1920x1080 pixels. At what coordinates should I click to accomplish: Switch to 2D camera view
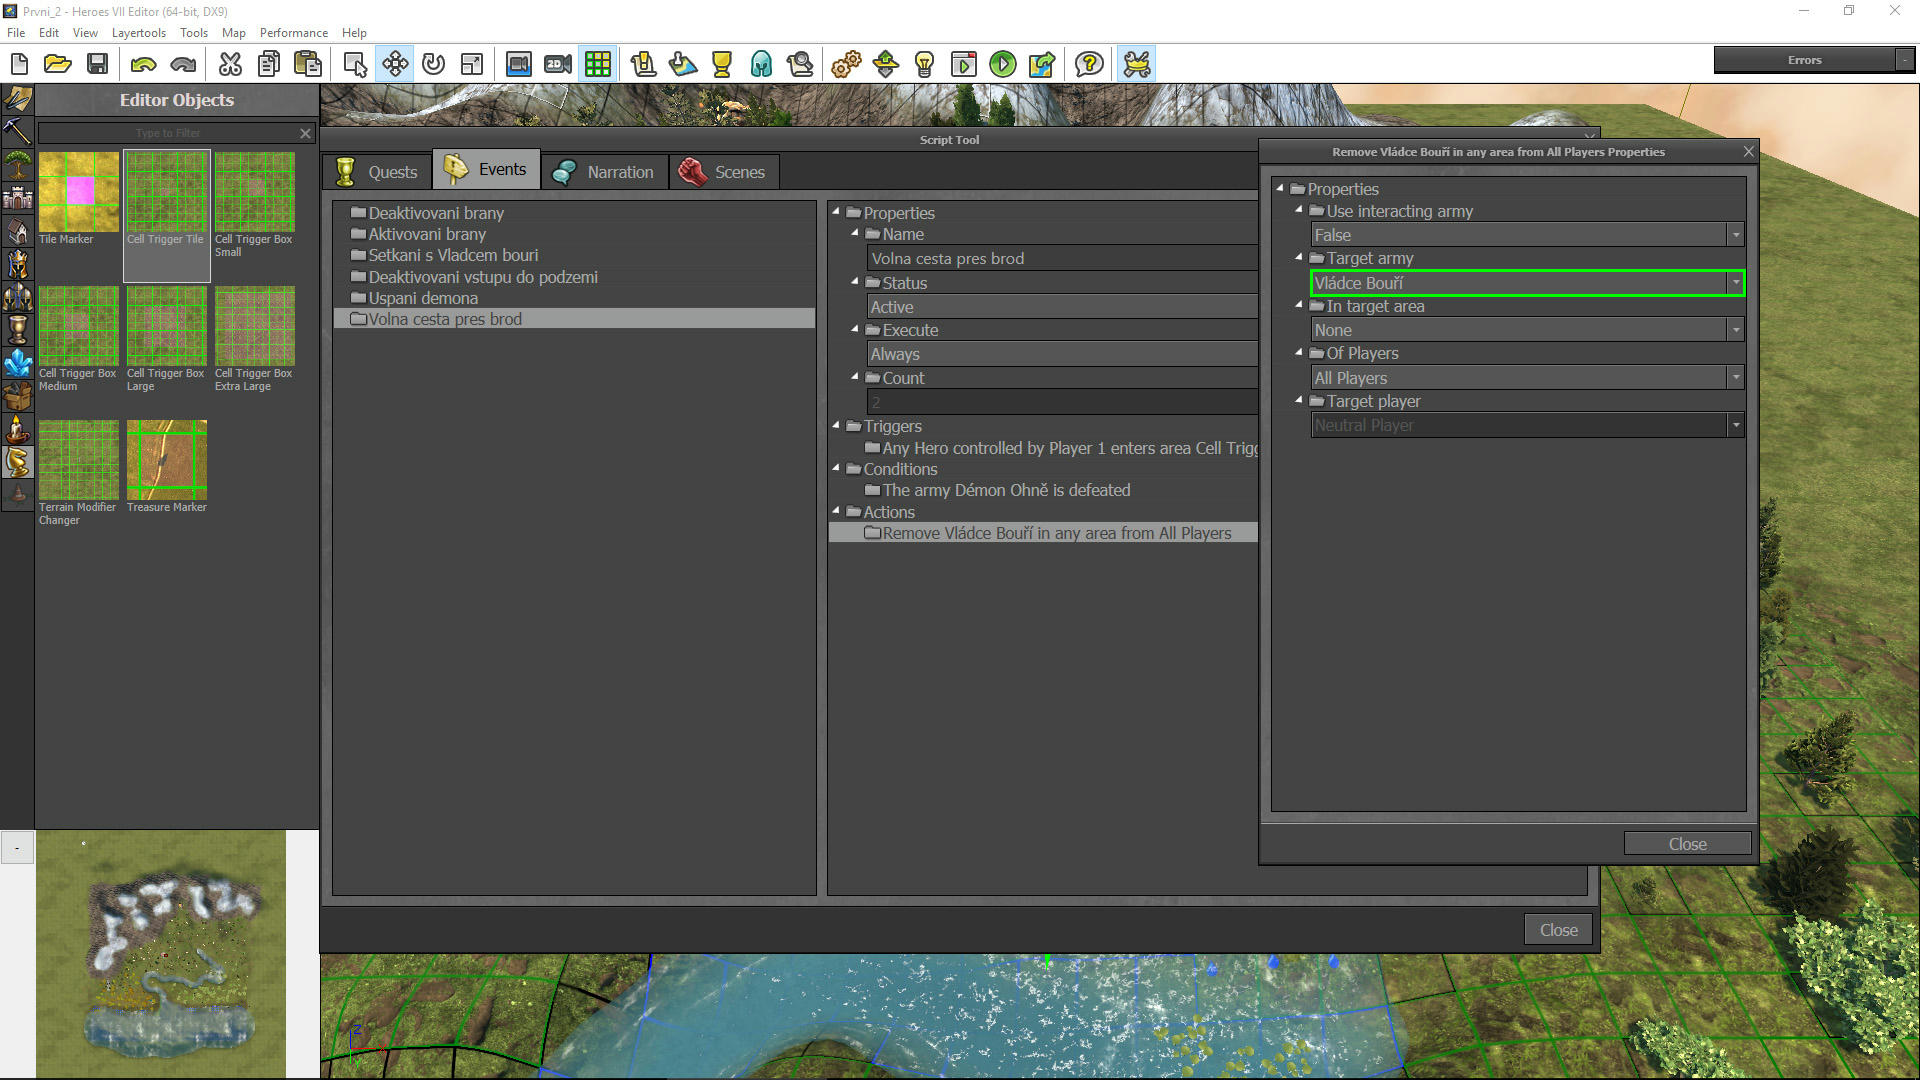[x=558, y=65]
